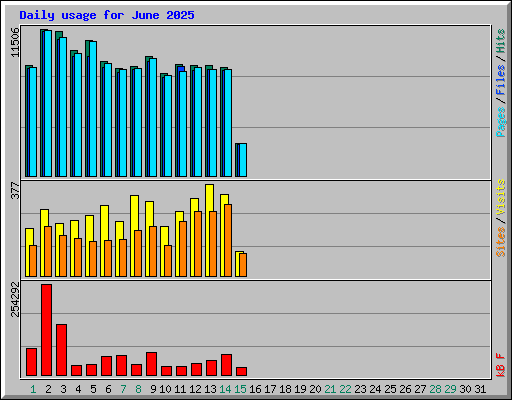
Task: Click green day label 22 on the x-axis
Action: tap(345, 389)
